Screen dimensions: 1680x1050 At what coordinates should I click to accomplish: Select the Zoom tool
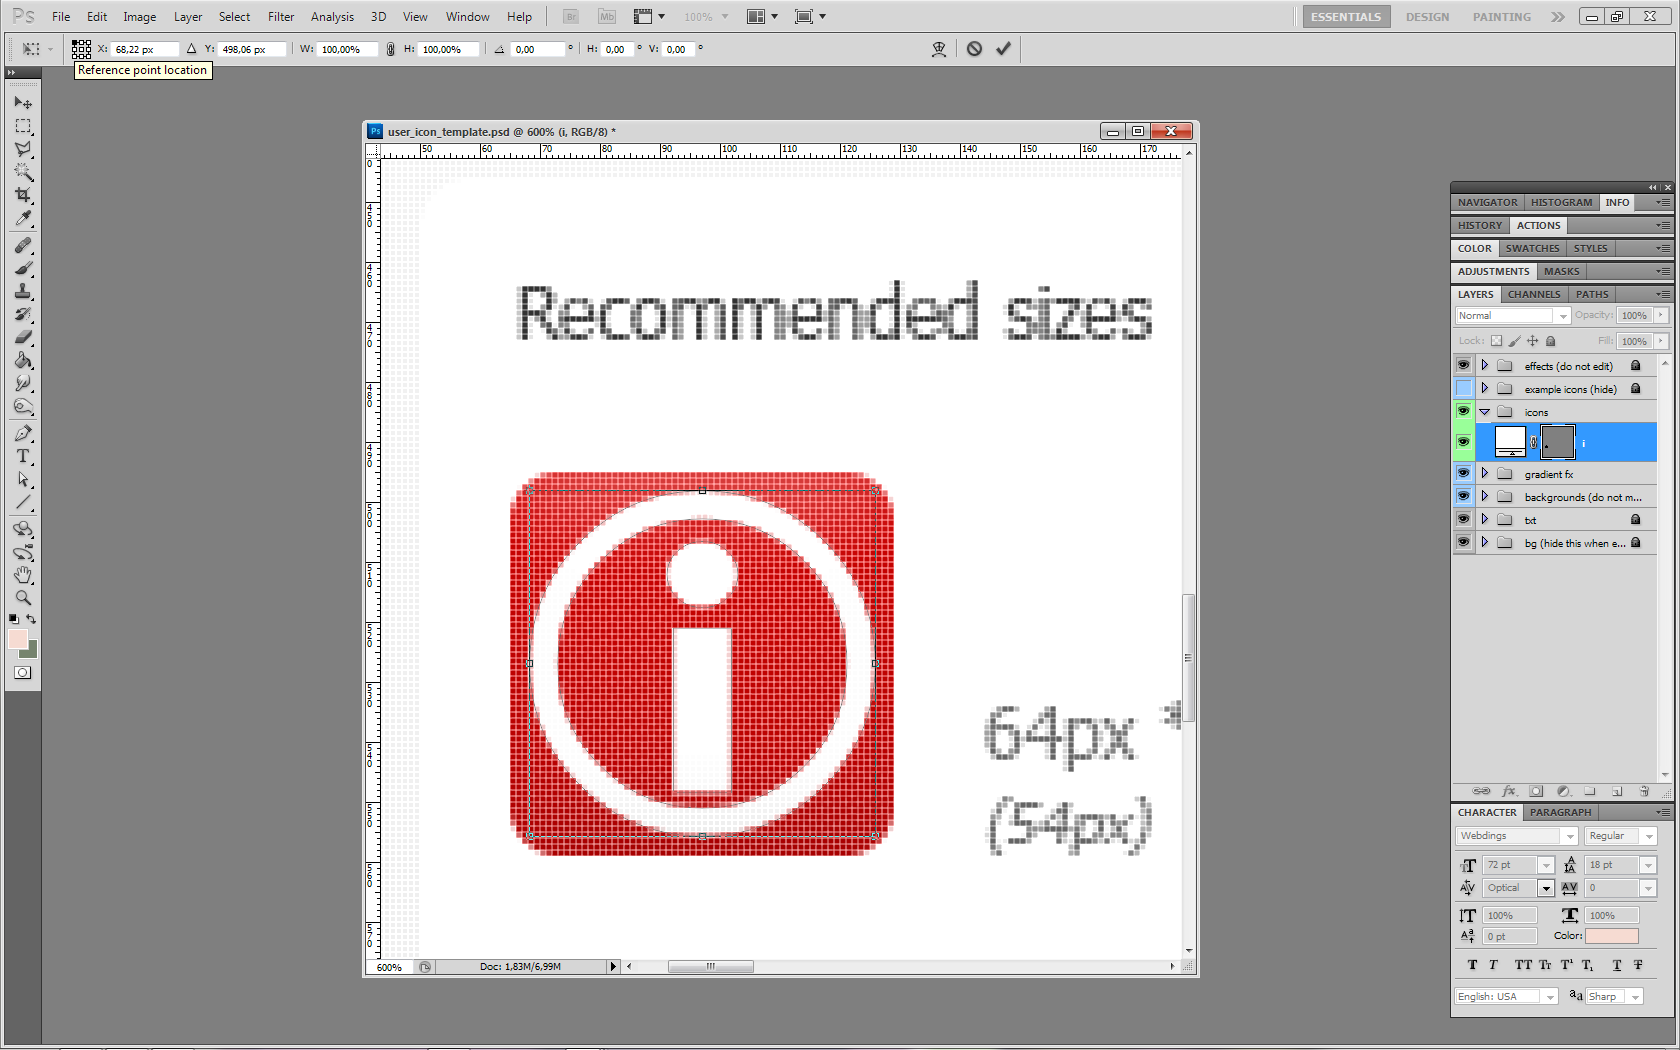(23, 598)
